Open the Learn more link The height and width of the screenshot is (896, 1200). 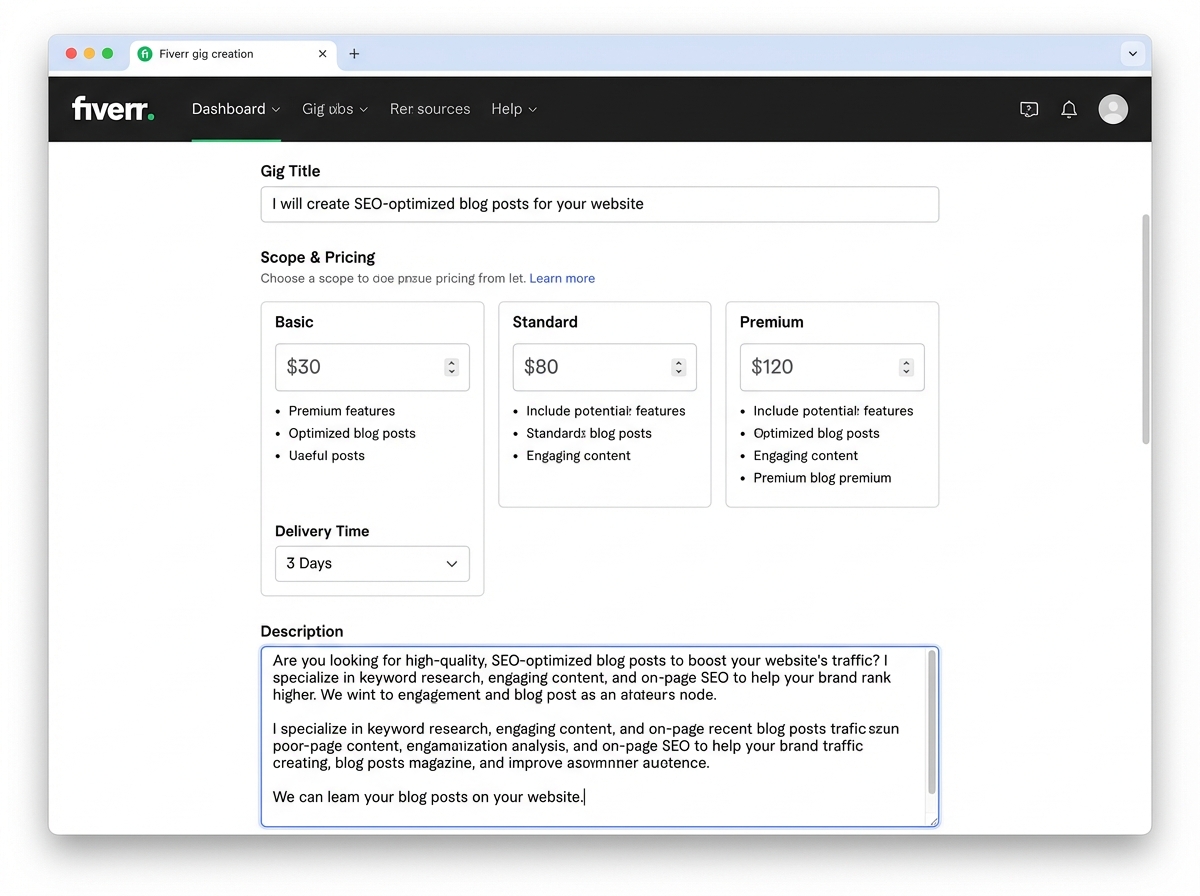[562, 278]
